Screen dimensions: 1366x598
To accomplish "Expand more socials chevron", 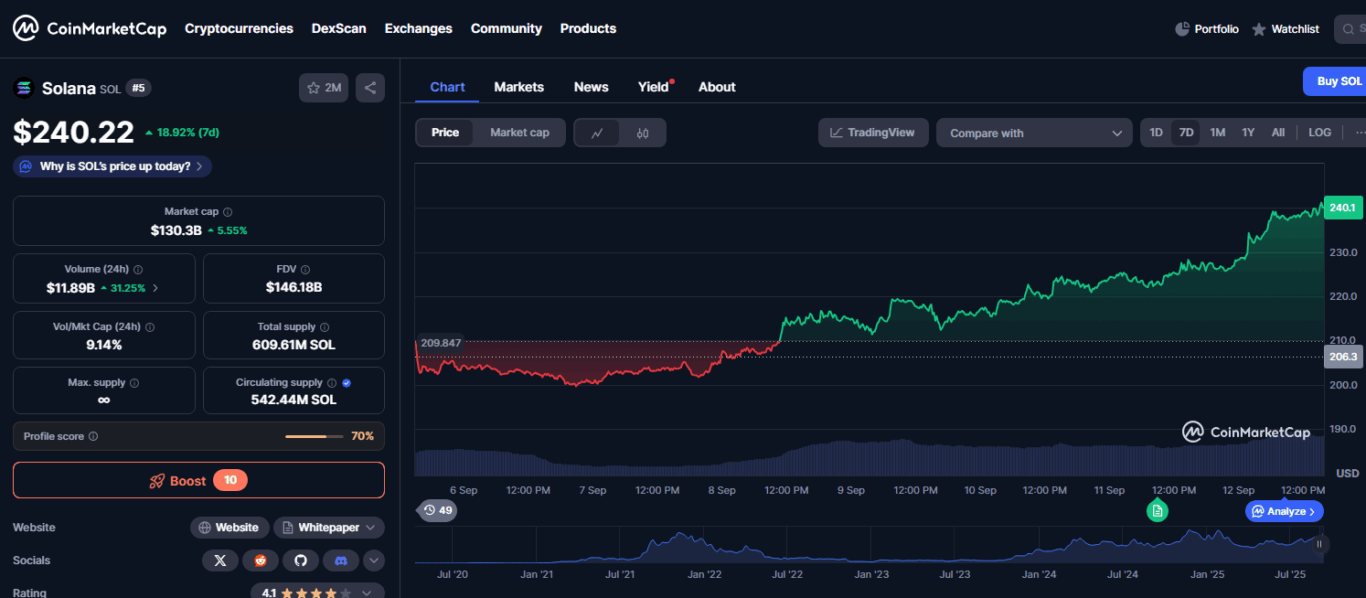I will click(374, 560).
